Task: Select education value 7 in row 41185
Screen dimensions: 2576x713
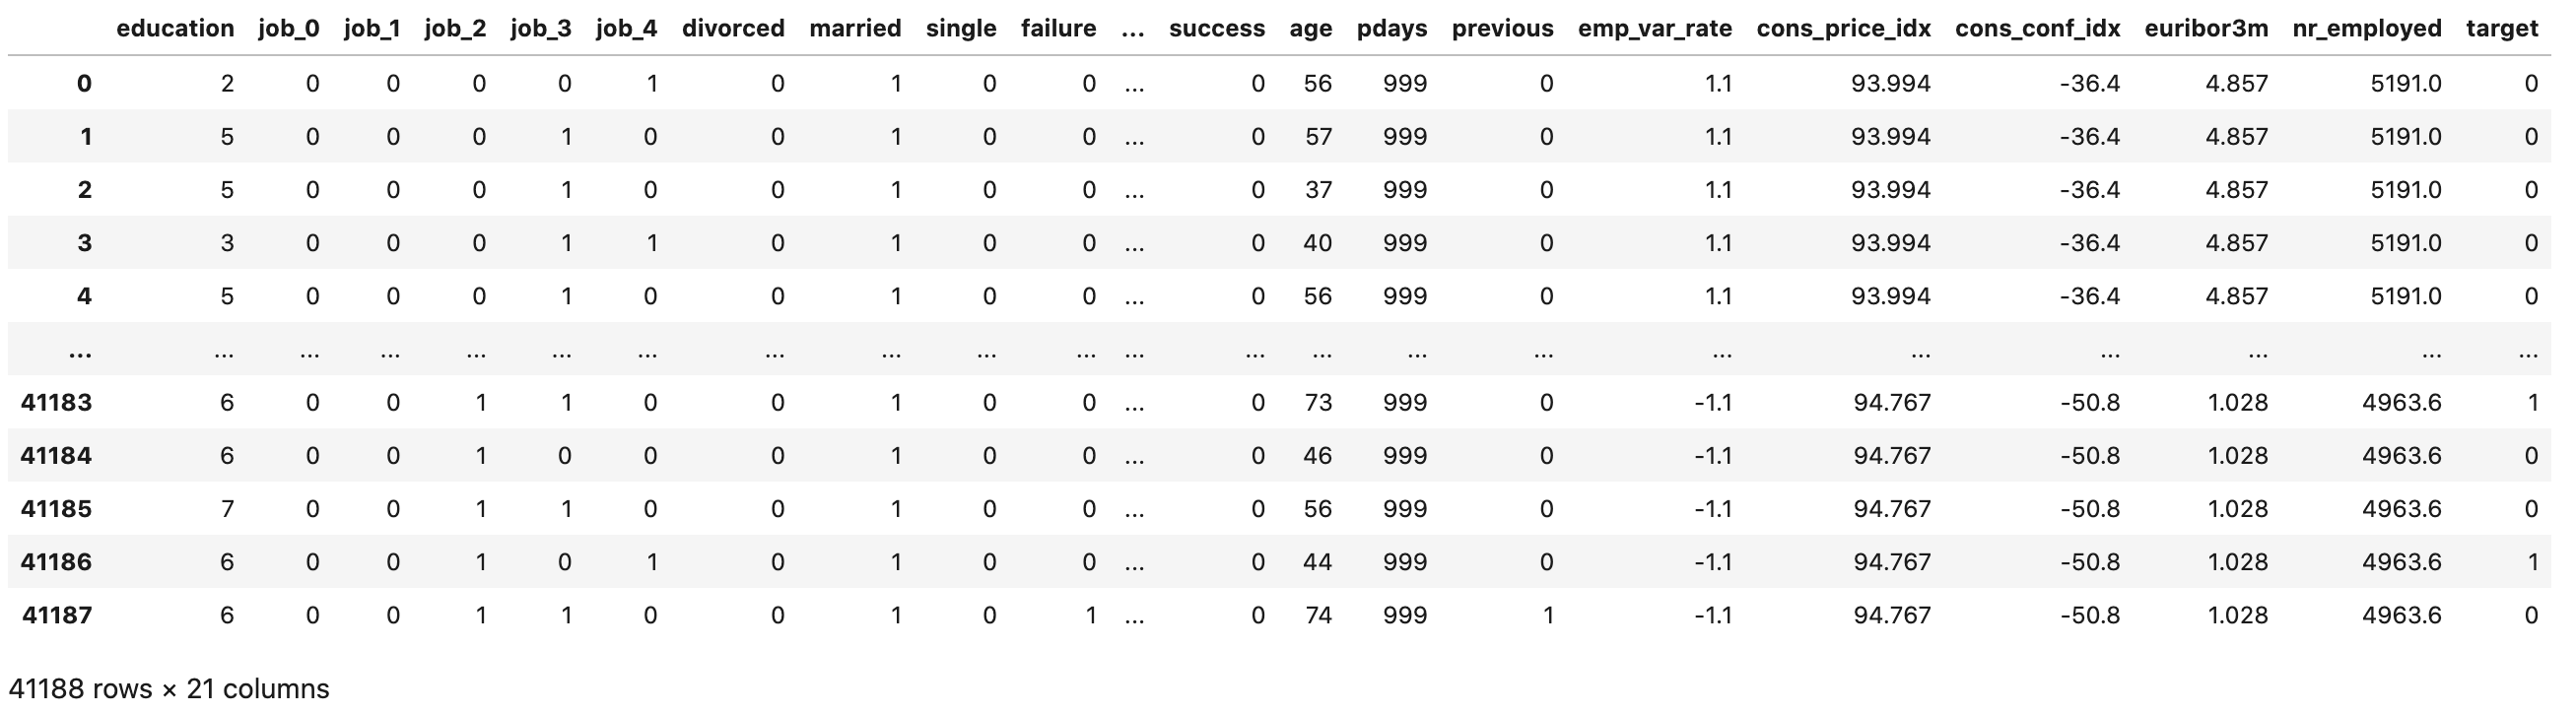Action: click(227, 508)
